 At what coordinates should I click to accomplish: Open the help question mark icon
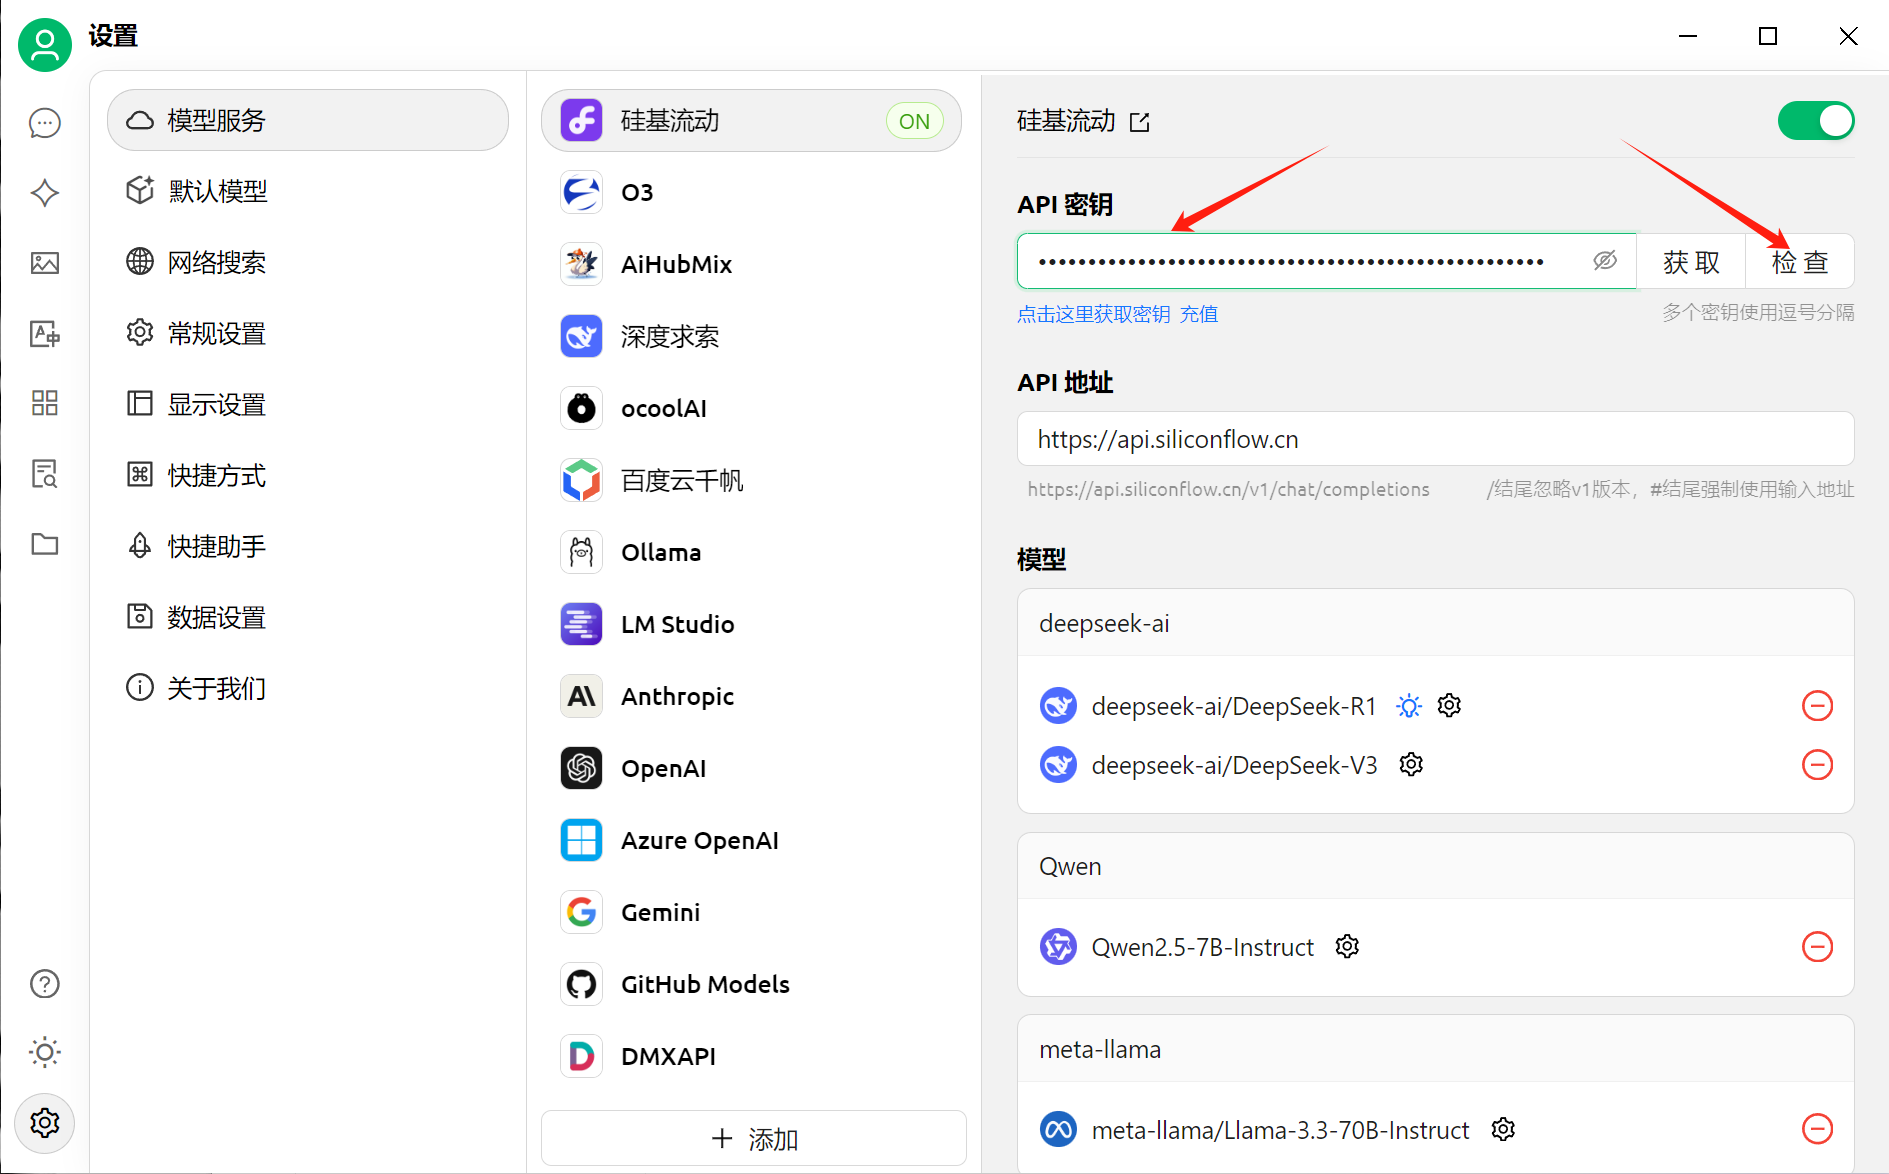pyautogui.click(x=45, y=984)
